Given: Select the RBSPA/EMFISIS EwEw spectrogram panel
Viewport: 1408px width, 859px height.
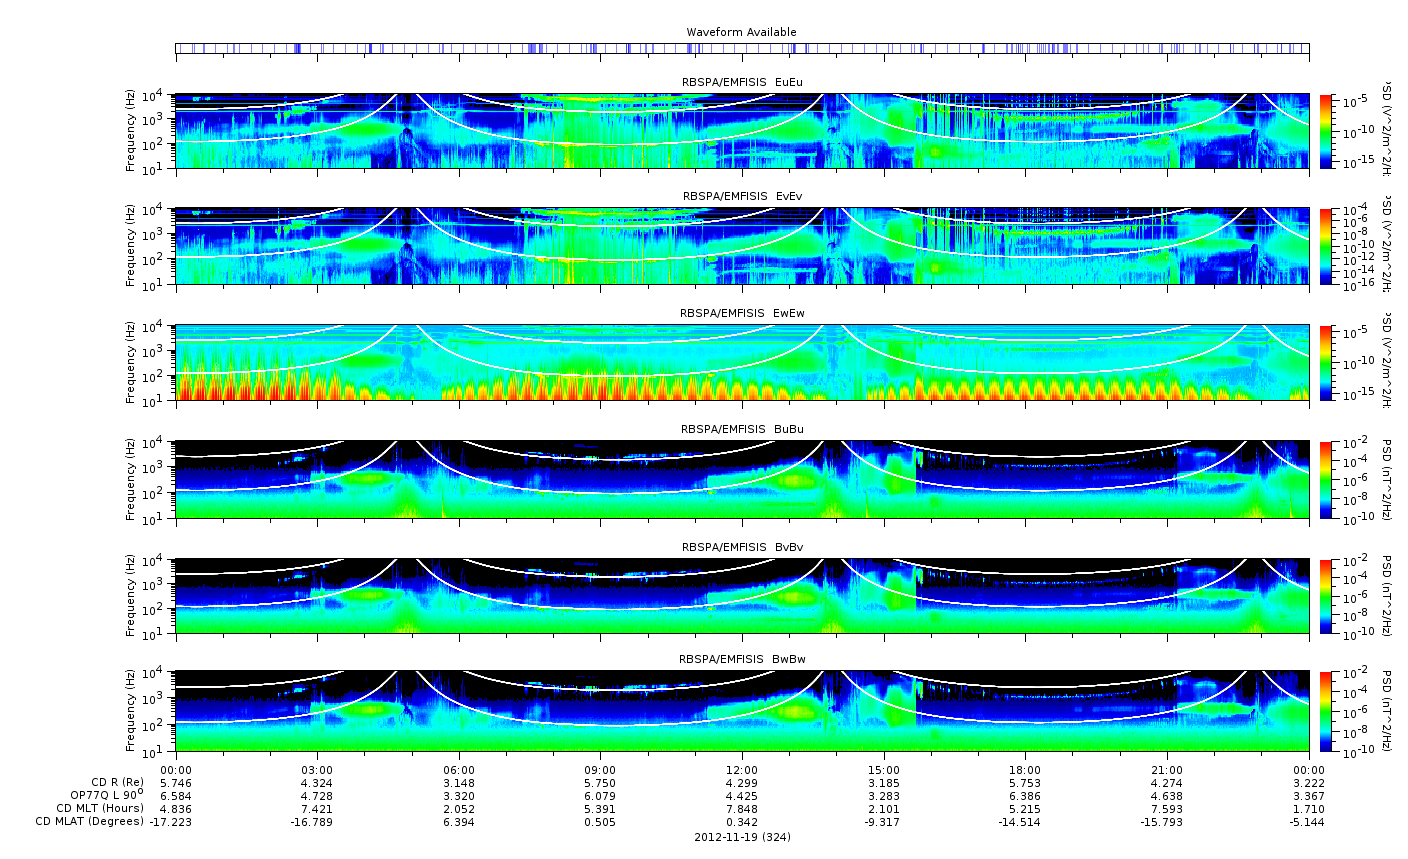Looking at the screenshot, I should click(742, 362).
